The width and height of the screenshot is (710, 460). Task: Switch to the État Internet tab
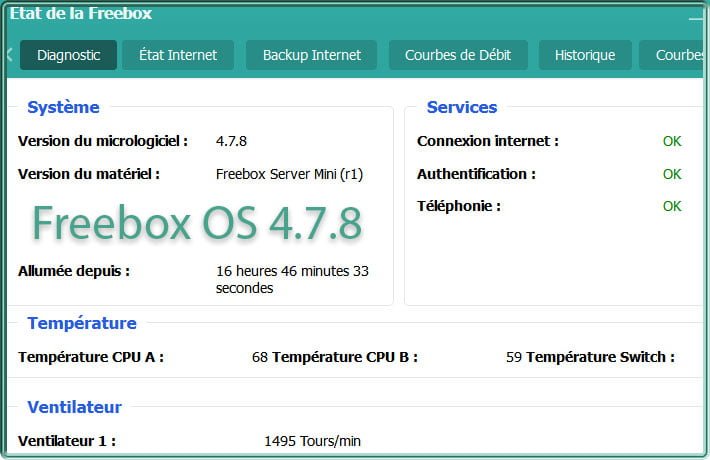pos(178,55)
